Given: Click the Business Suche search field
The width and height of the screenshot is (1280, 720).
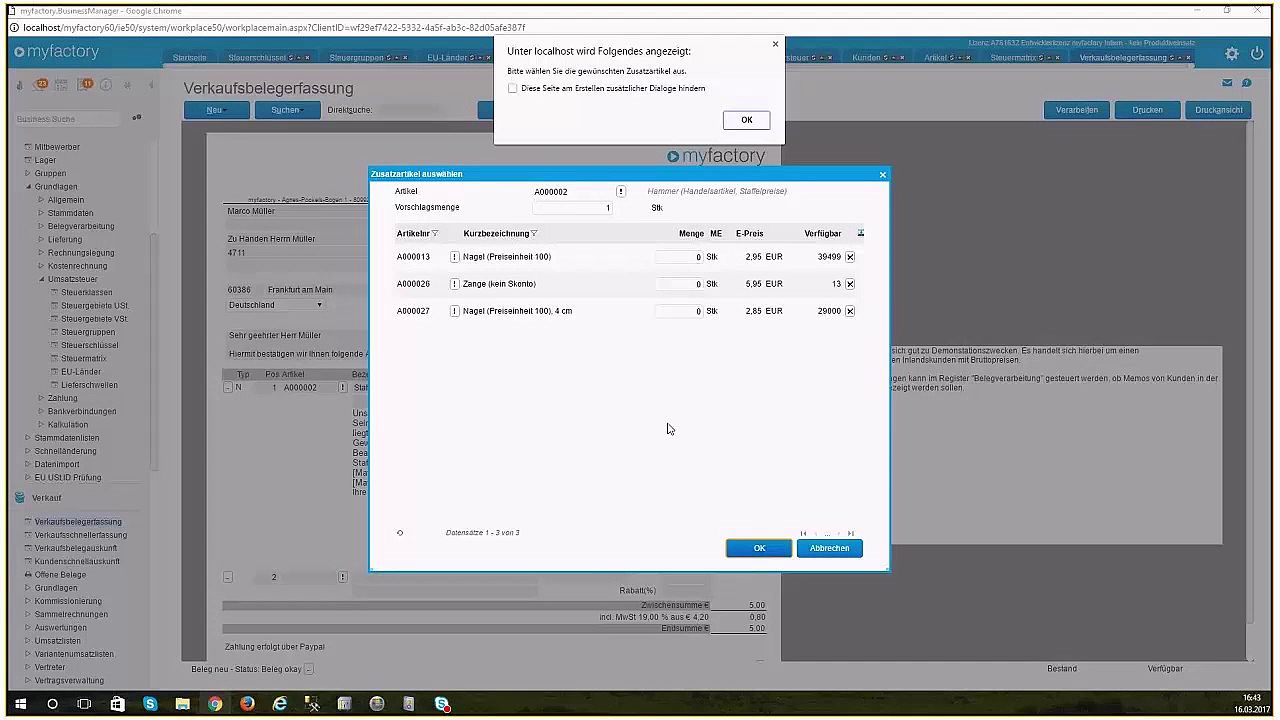Looking at the screenshot, I should click(x=68, y=119).
